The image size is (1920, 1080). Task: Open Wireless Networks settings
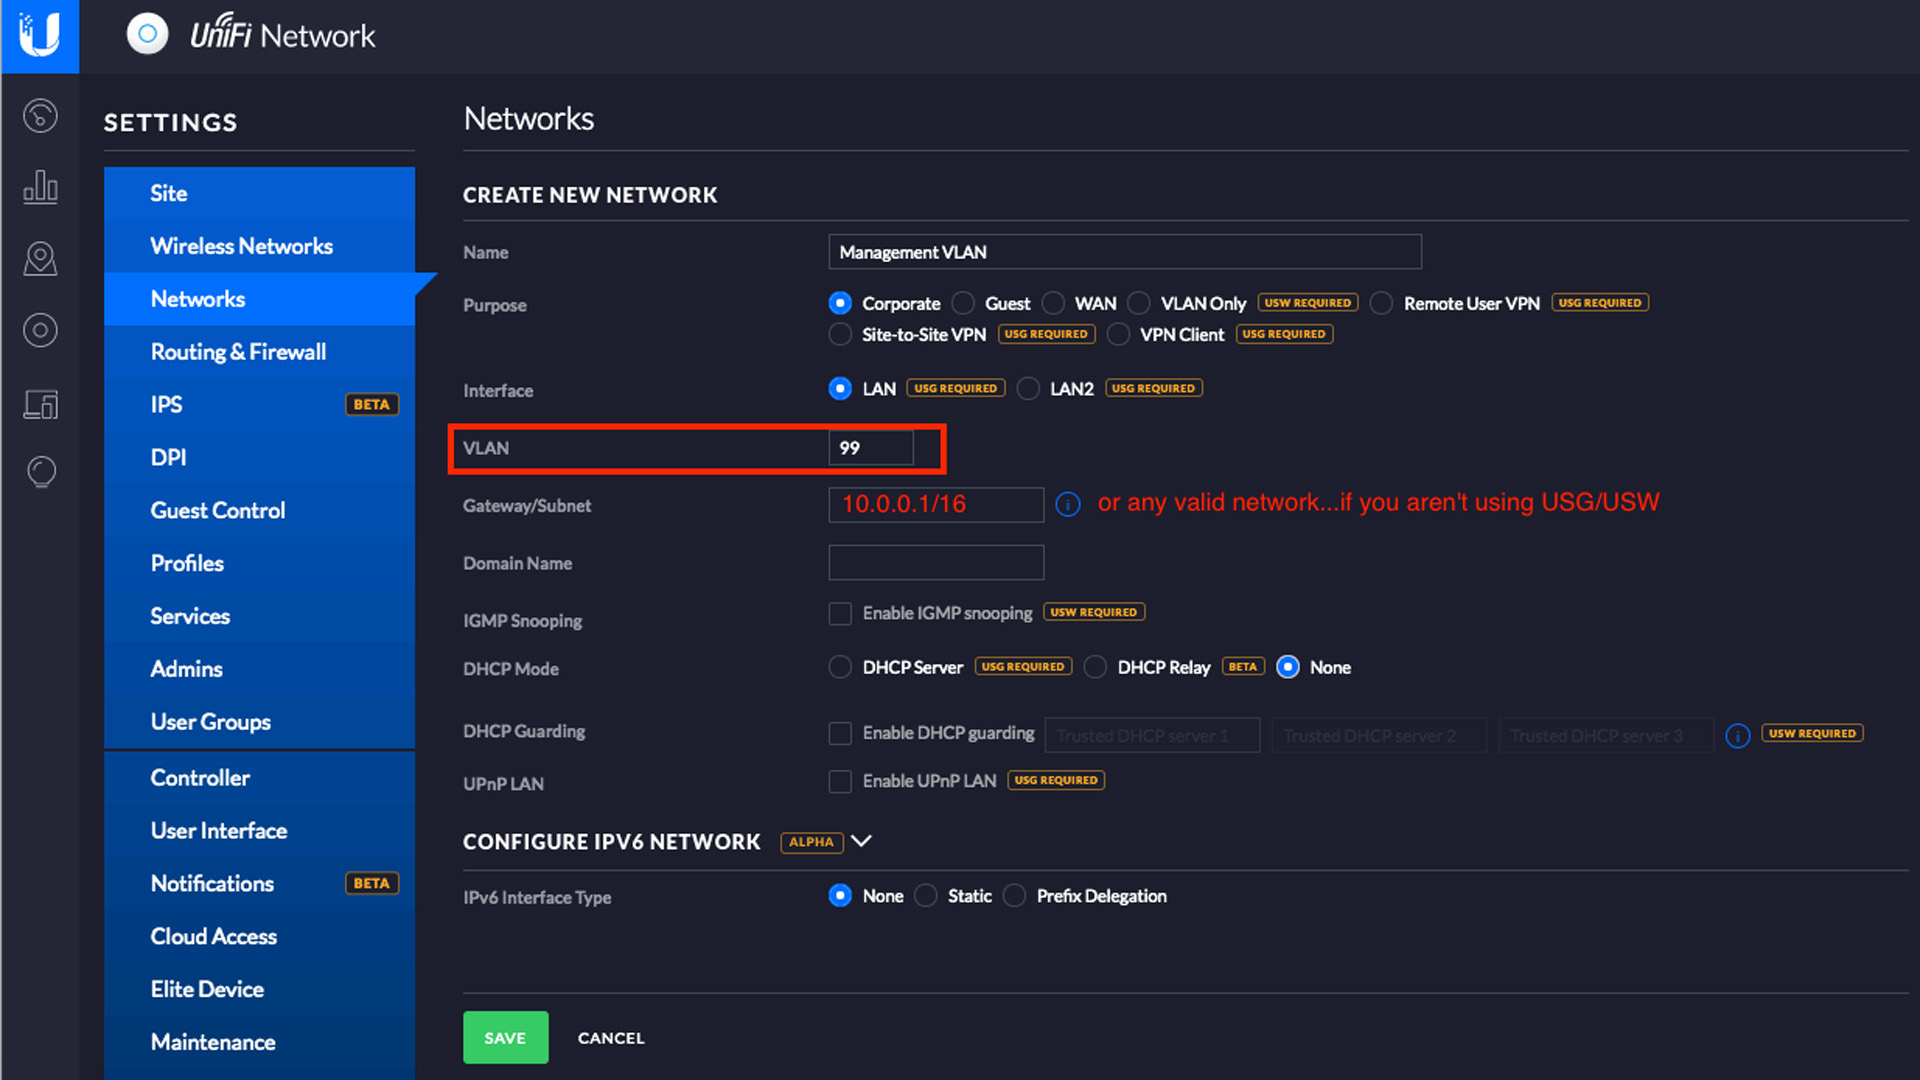(x=241, y=246)
